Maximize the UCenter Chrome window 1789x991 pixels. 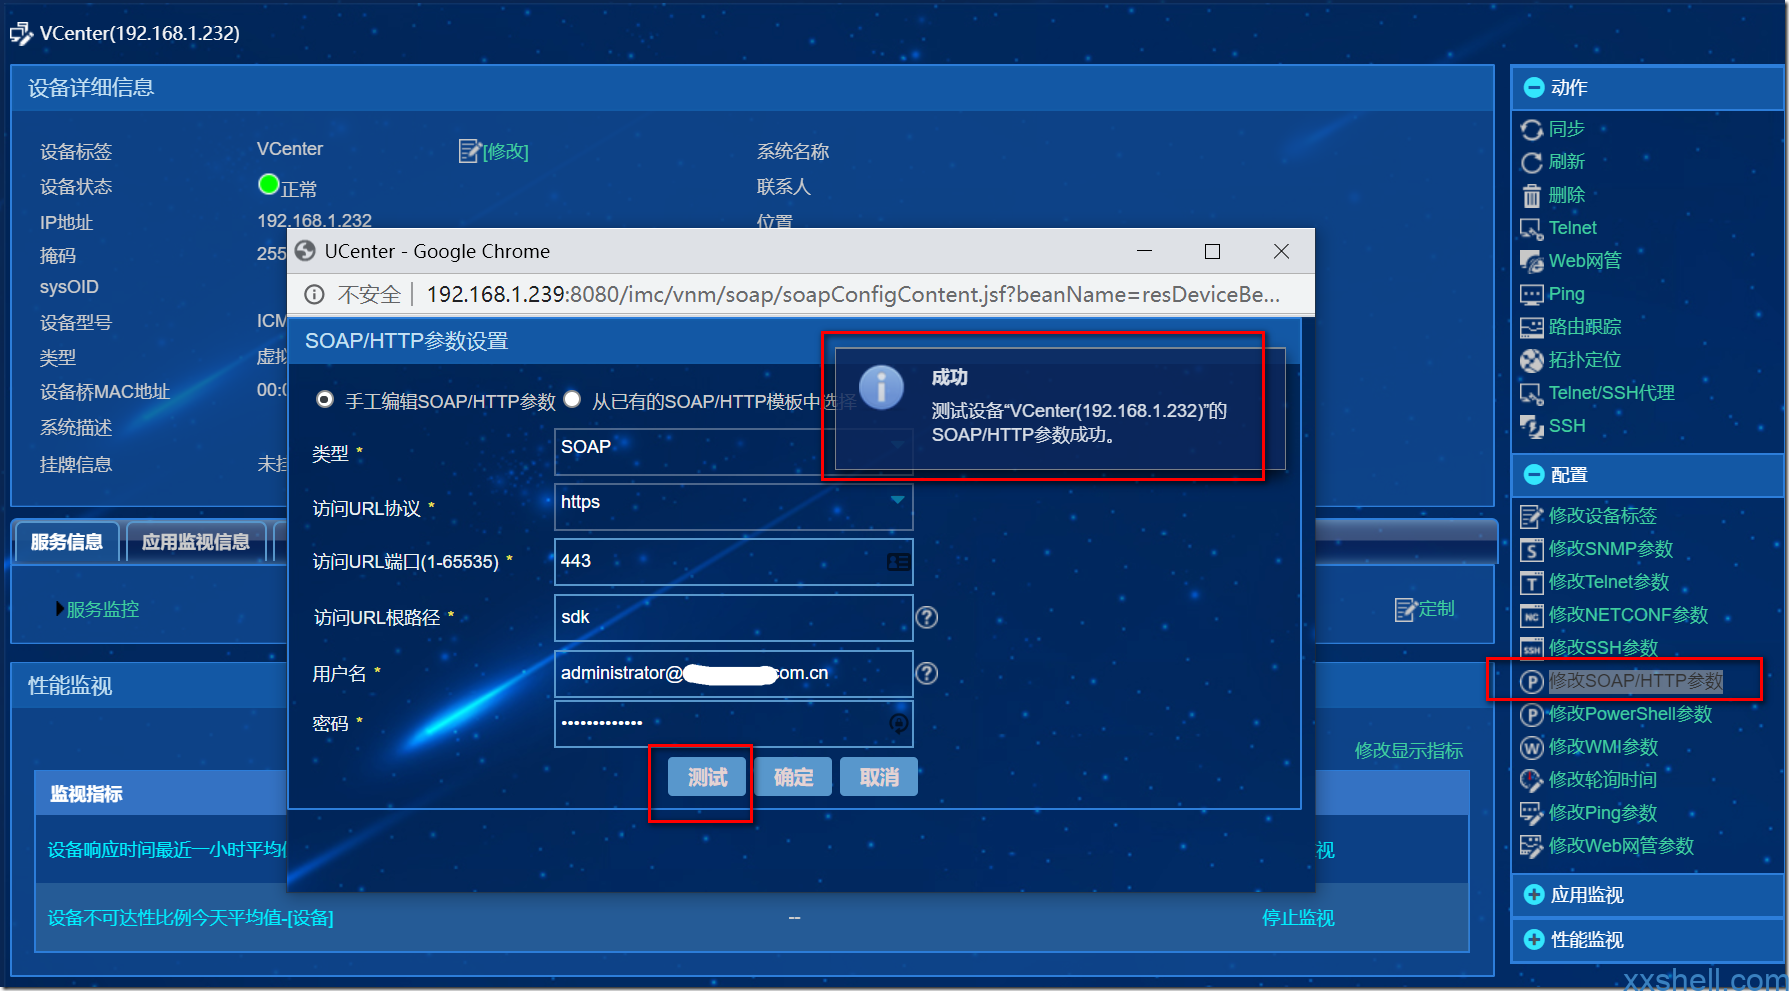[1212, 251]
